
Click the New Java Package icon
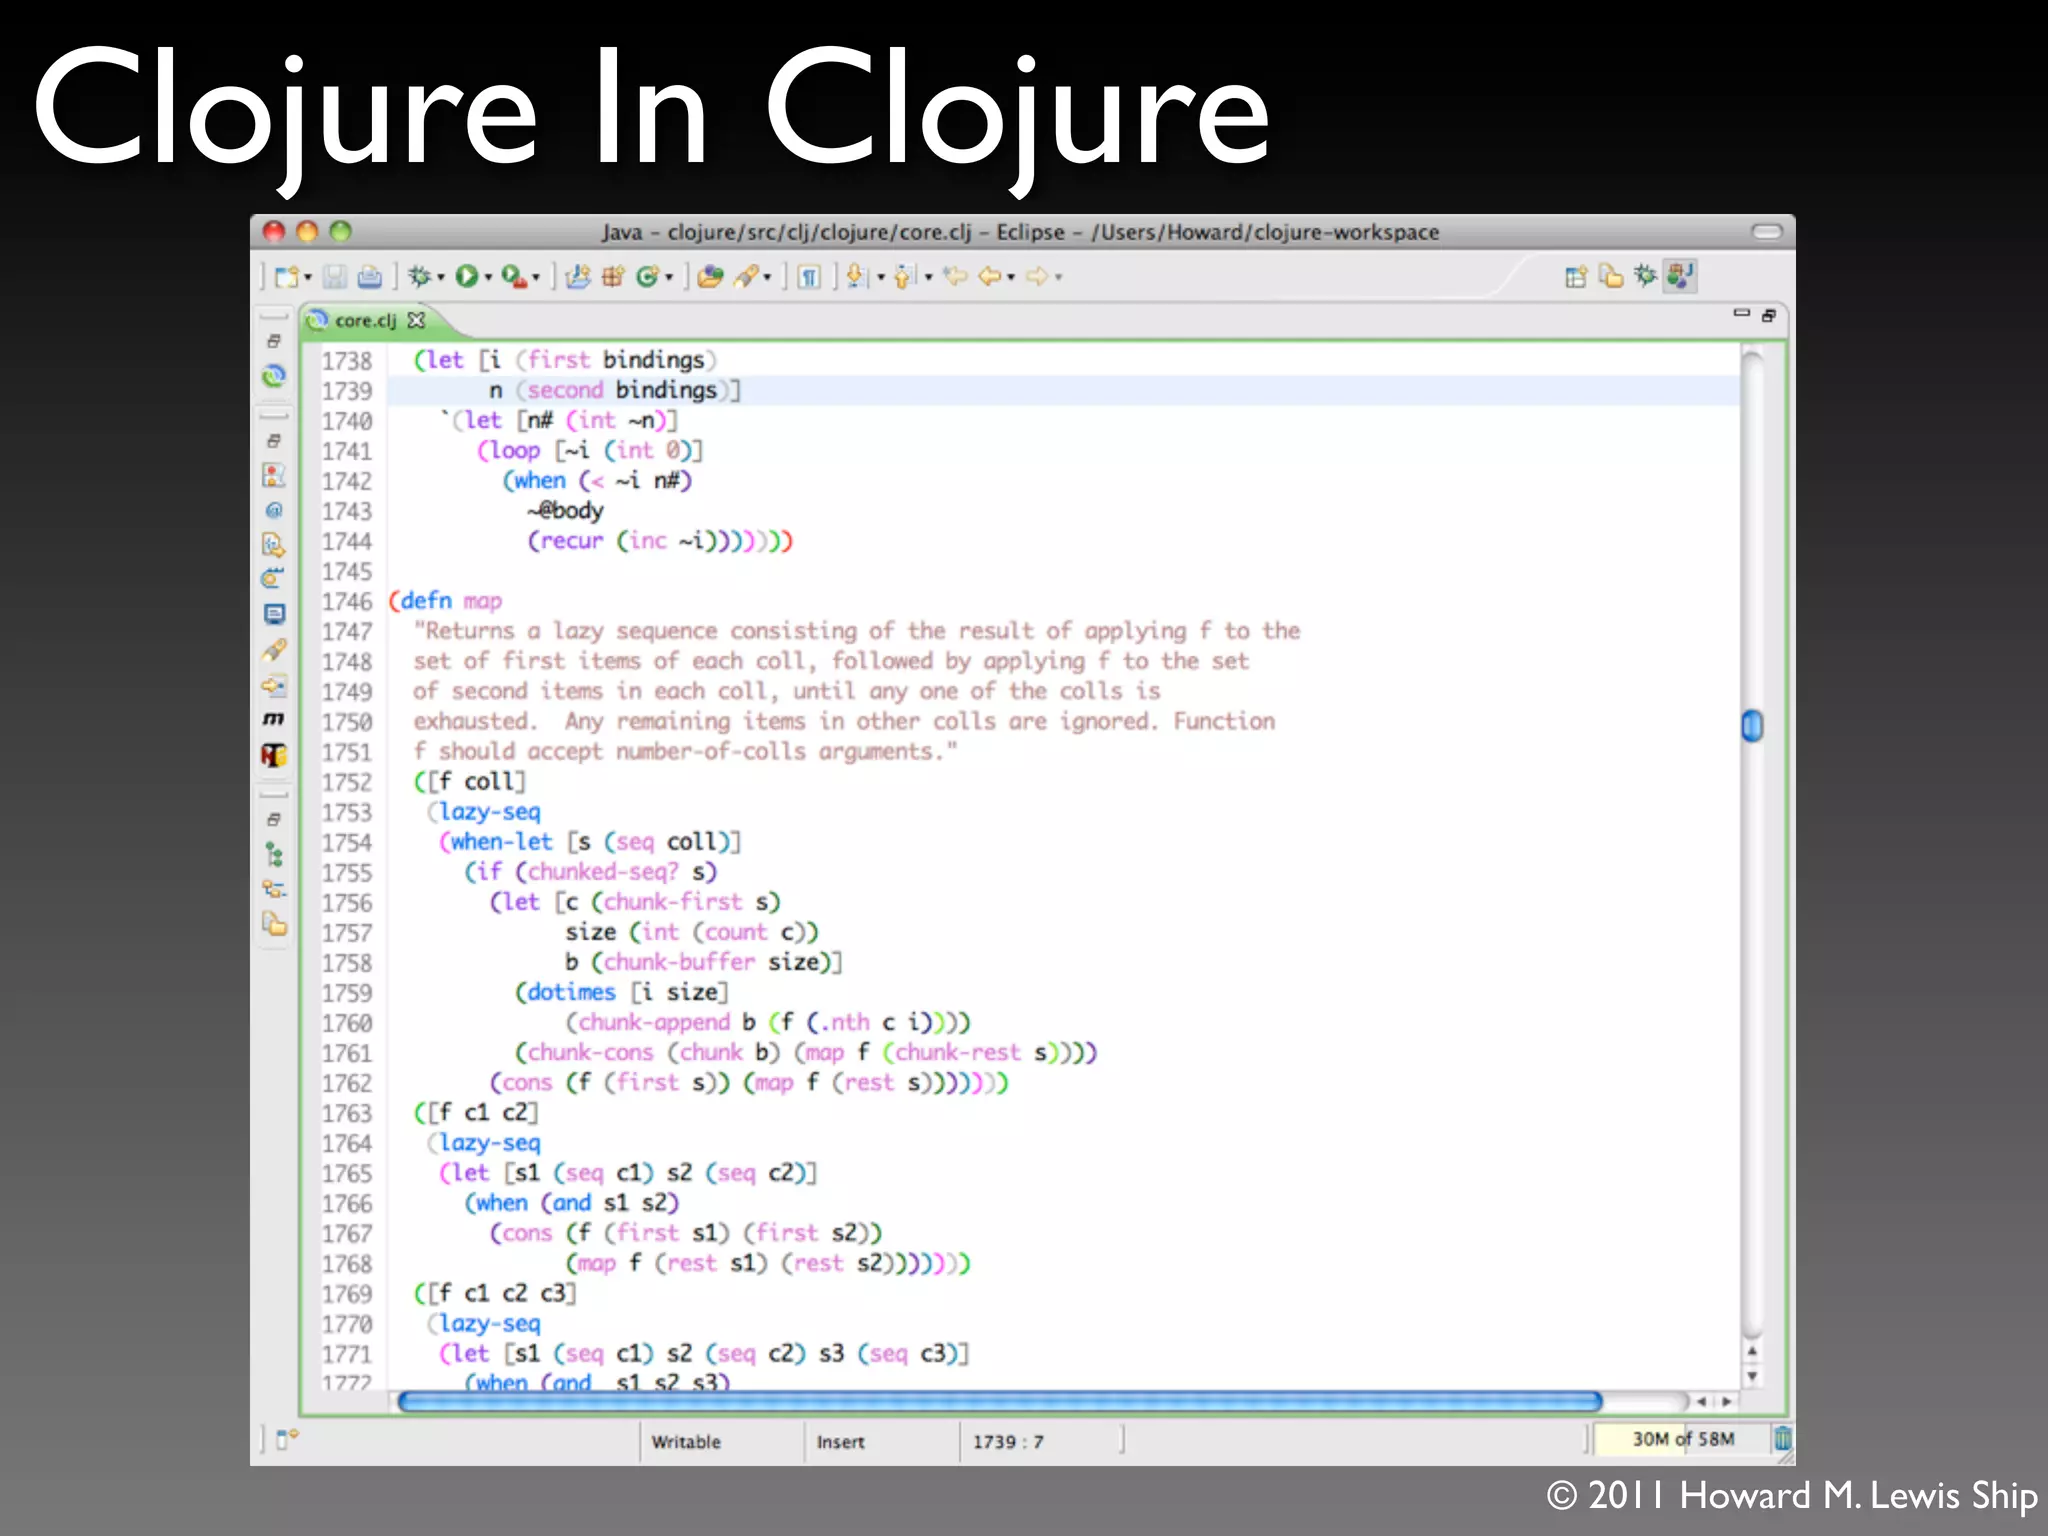pyautogui.click(x=612, y=276)
